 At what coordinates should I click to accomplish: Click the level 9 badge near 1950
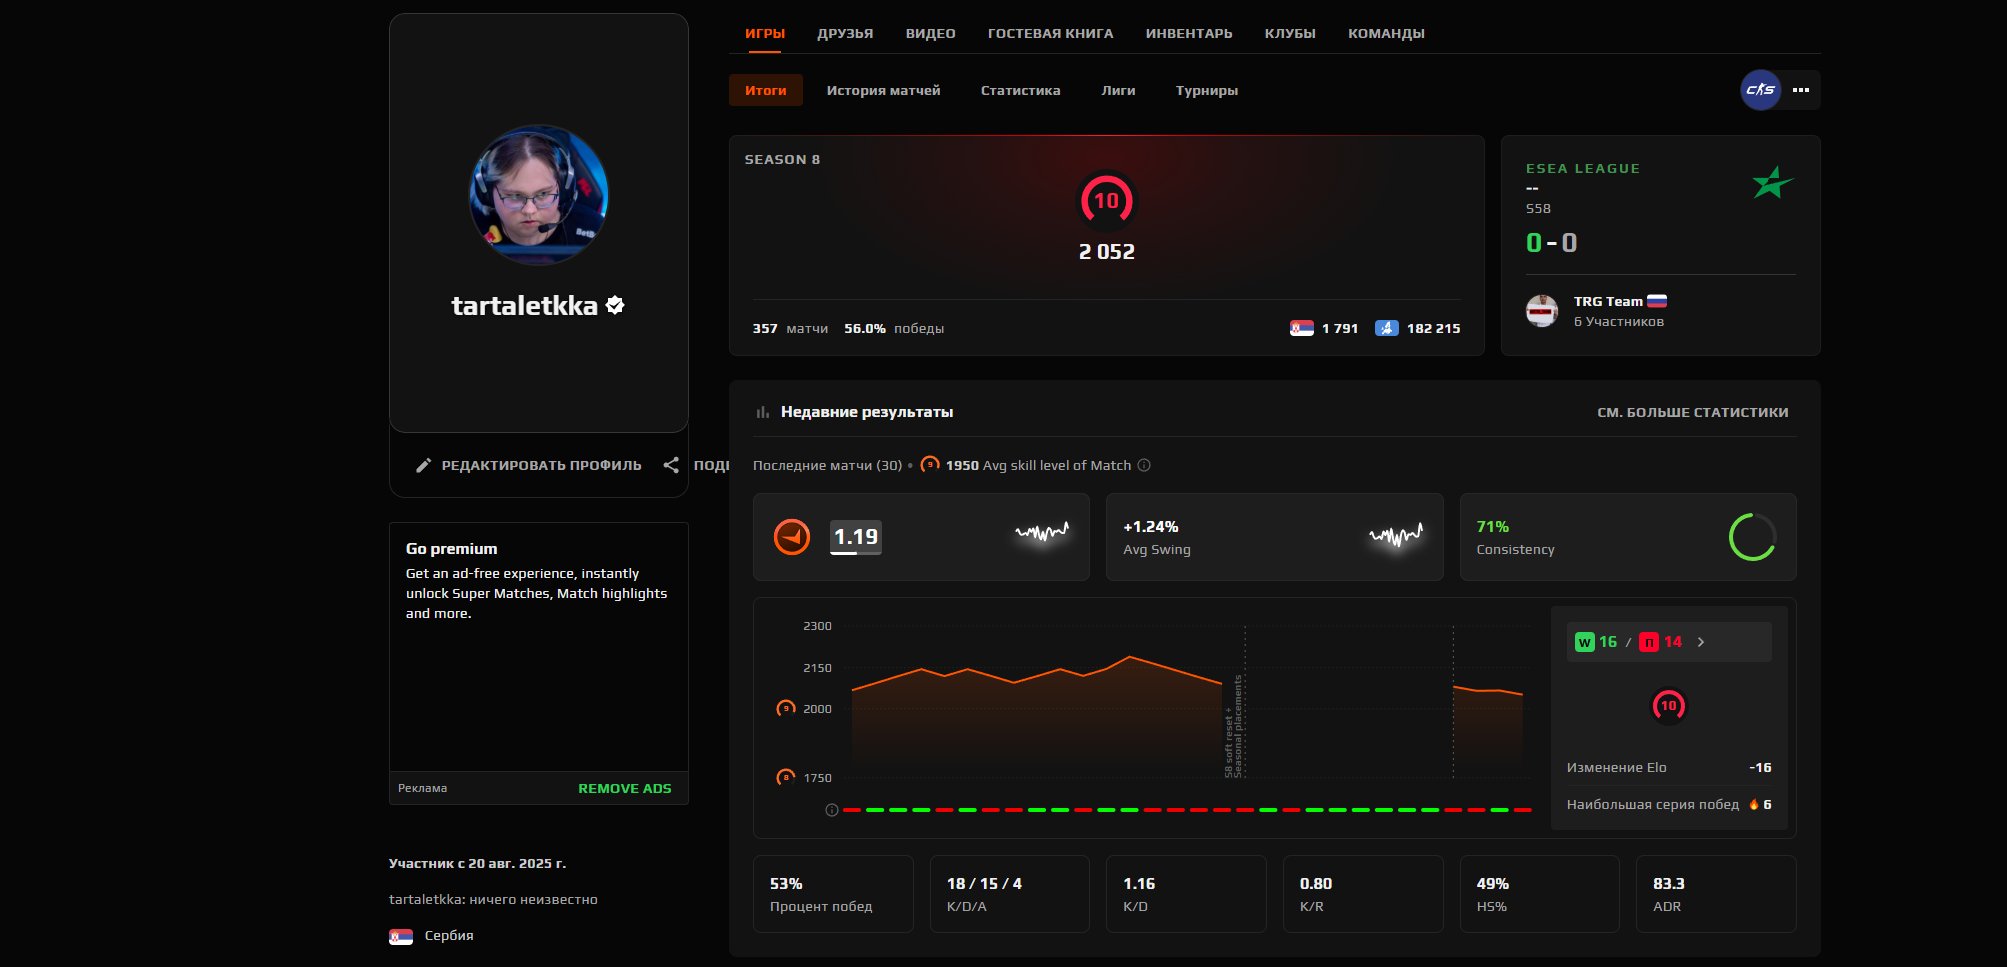929,464
